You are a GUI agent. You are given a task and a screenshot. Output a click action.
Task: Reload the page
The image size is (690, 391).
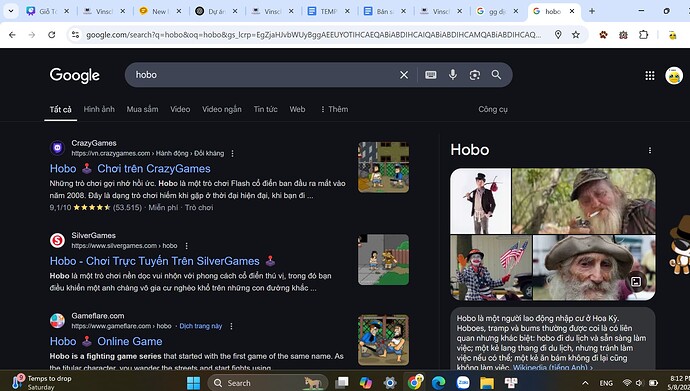pos(51,35)
